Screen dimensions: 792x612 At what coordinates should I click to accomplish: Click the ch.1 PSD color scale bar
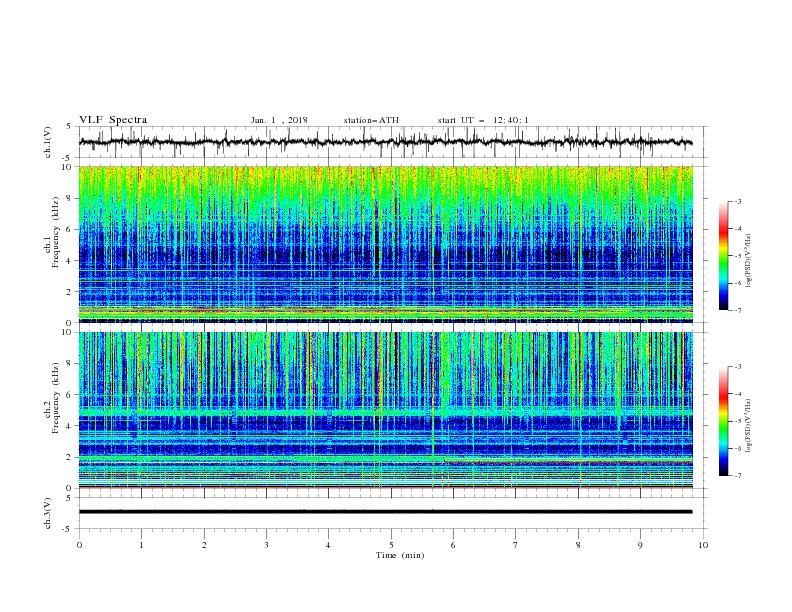pos(724,256)
